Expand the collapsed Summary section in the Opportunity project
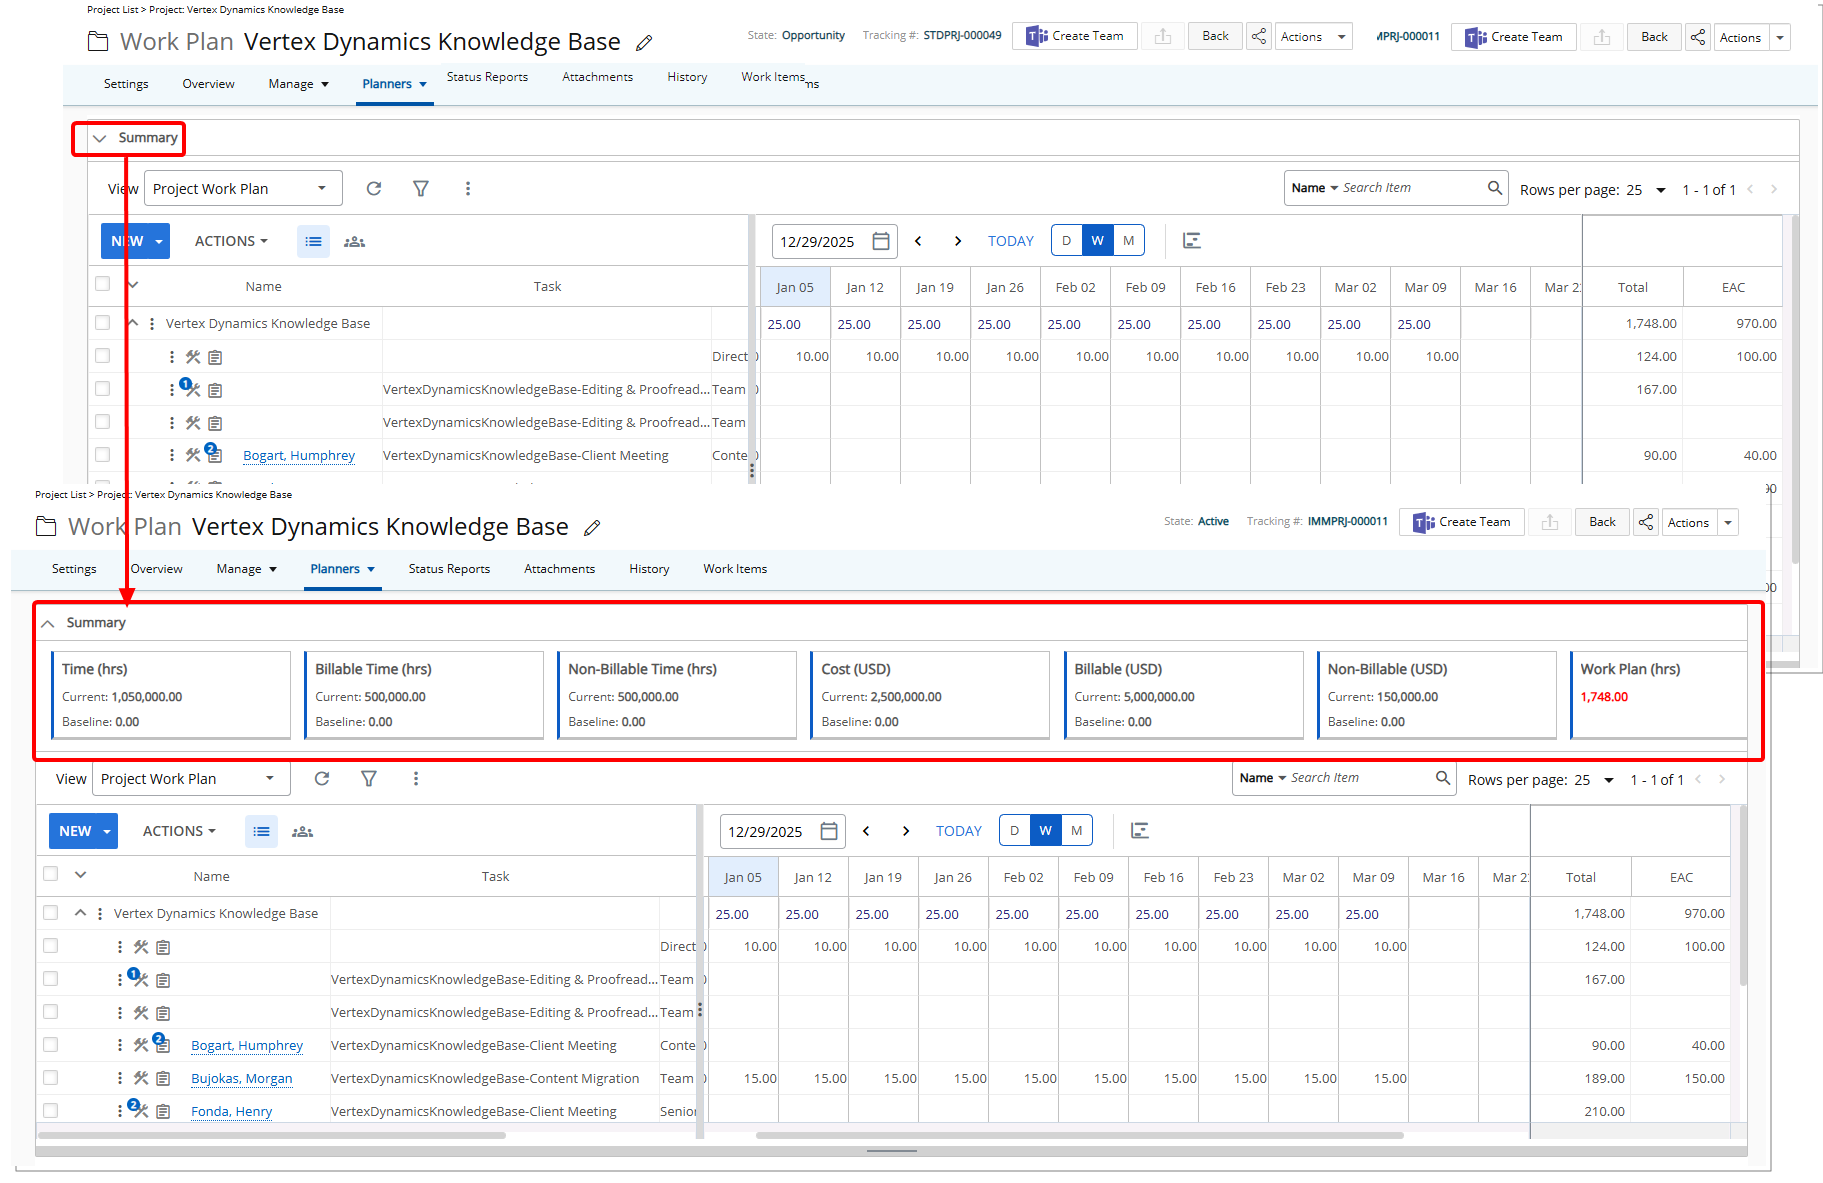This screenshot has height=1183, width=1823. [x=100, y=138]
